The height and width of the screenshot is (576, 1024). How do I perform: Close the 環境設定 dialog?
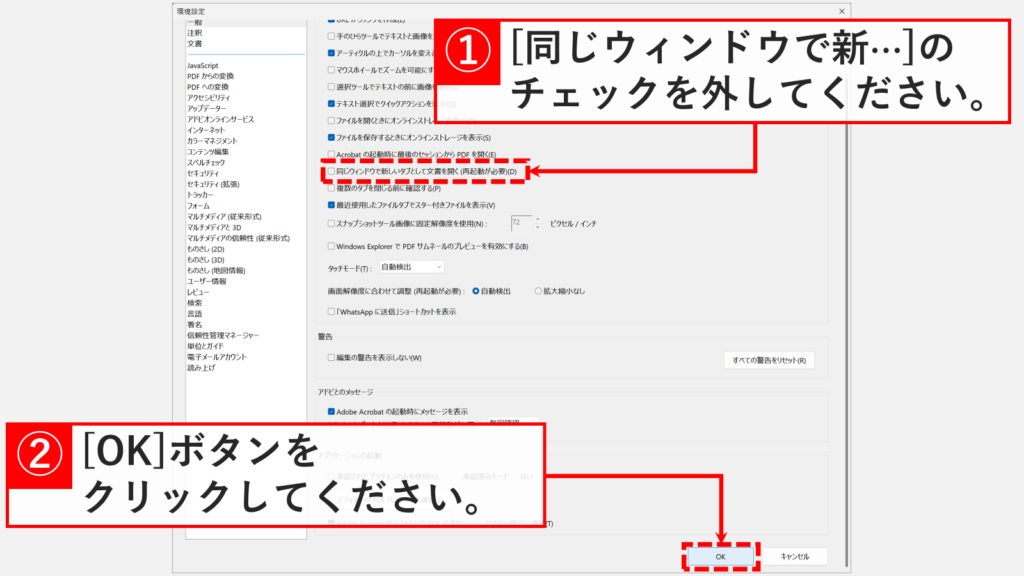(x=842, y=11)
